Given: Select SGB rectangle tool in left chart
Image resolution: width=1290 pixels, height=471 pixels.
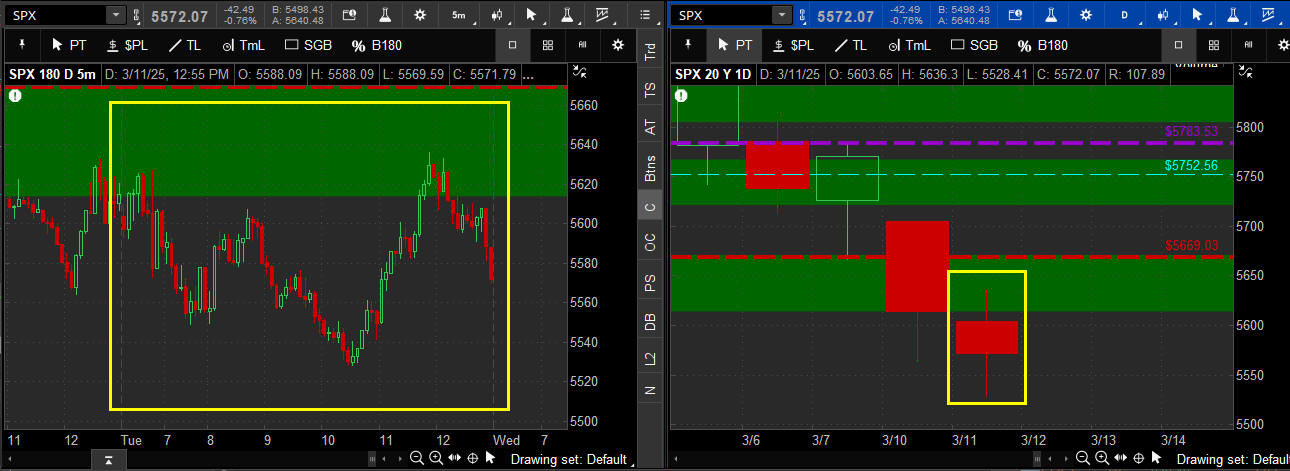Looking at the screenshot, I should click(306, 45).
